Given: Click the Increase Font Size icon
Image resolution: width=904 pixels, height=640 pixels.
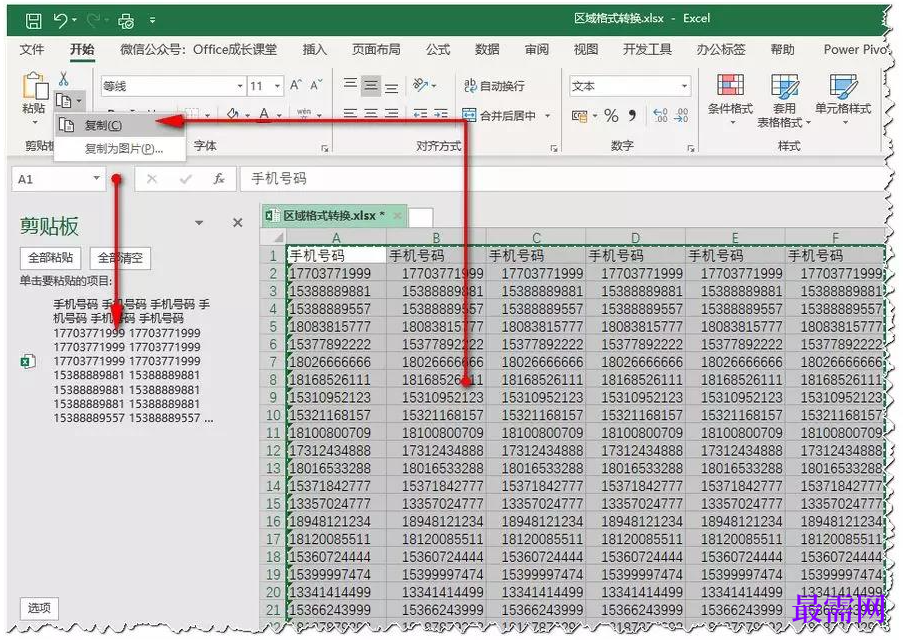Looking at the screenshot, I should click(295, 85).
